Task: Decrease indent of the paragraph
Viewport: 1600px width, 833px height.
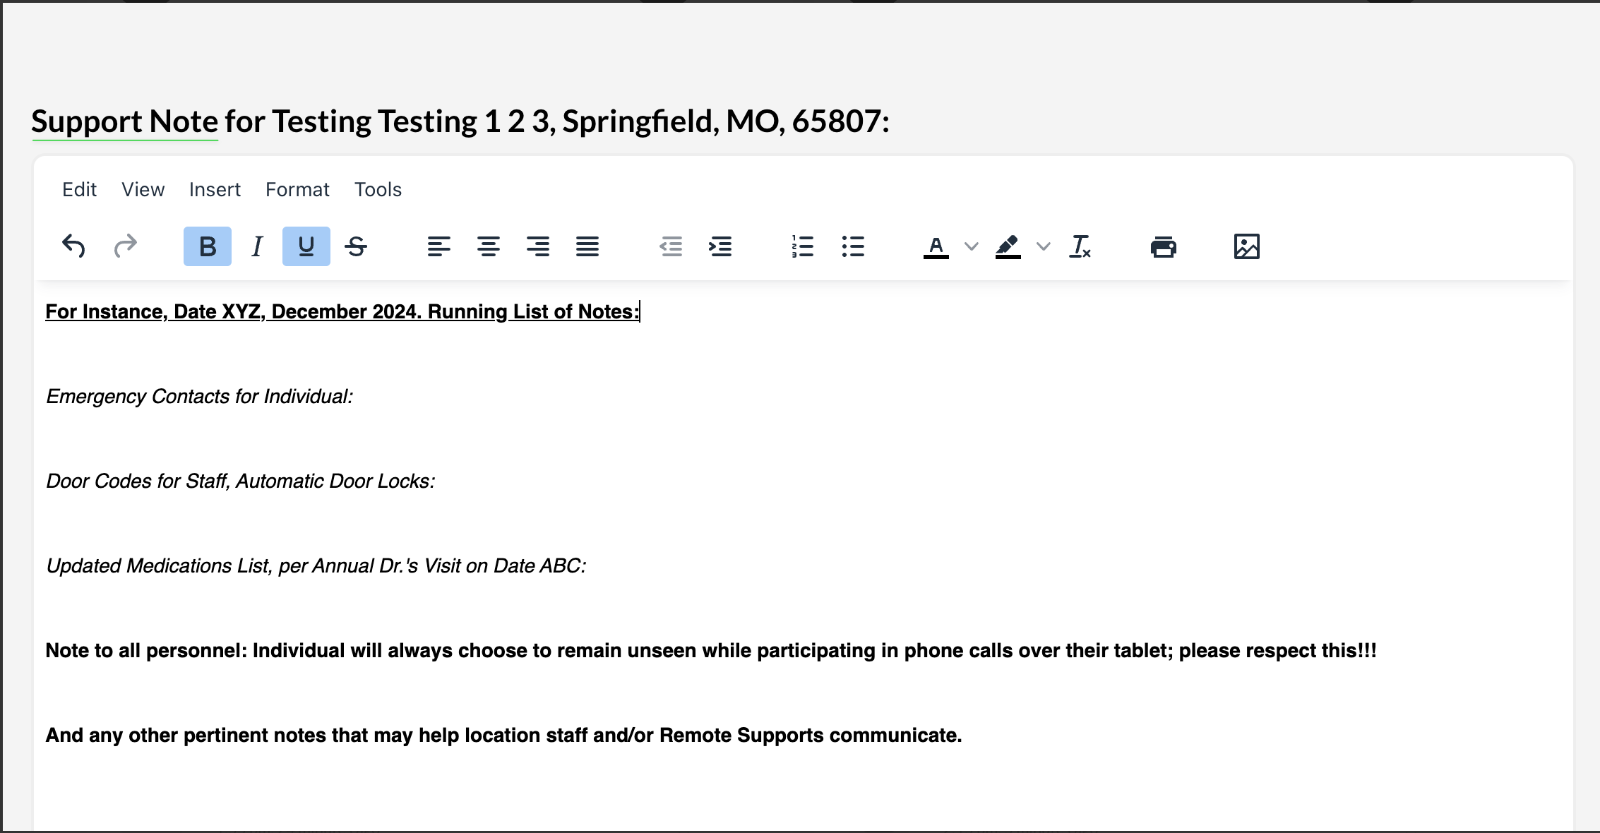Action: pyautogui.click(x=671, y=246)
